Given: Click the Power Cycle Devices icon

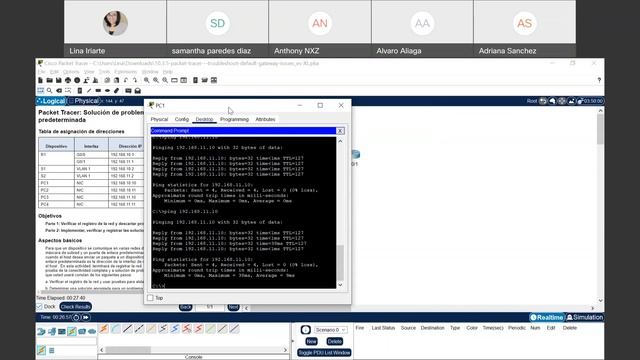Looking at the screenshot, I should pyautogui.click(x=76, y=317).
